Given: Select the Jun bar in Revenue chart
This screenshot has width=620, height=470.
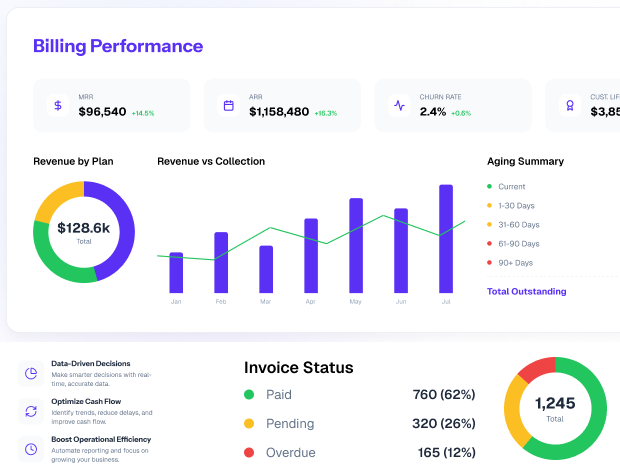Looking at the screenshot, I should 401,251.
